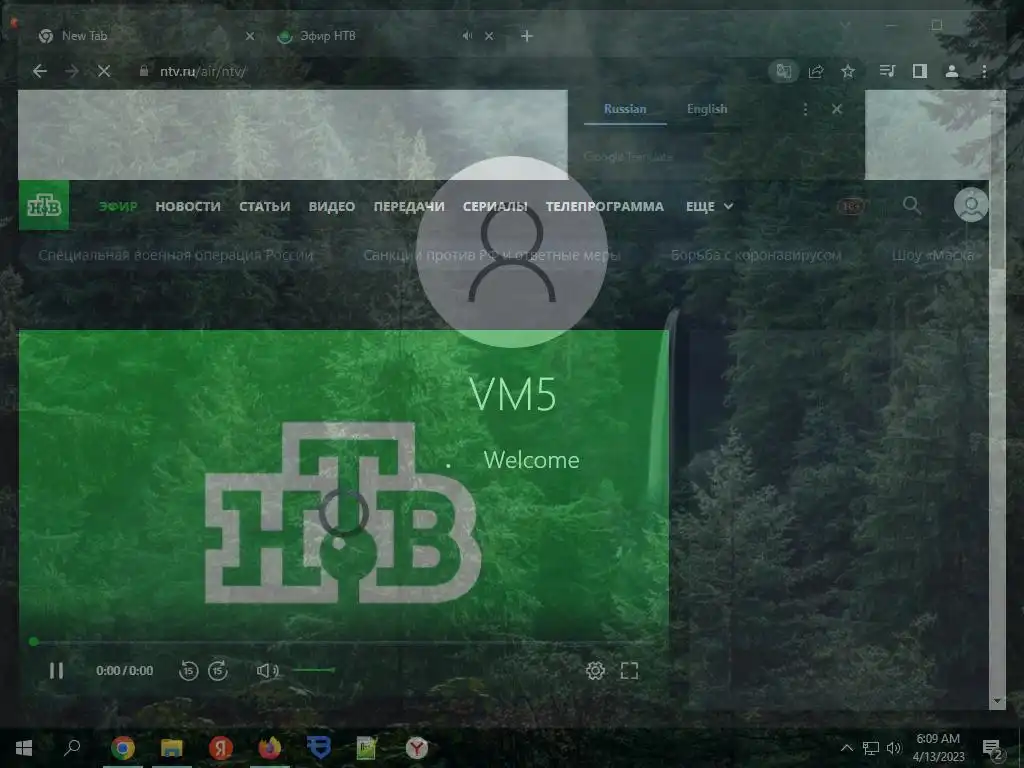The height and width of the screenshot is (768, 1024).
Task: Open Yandex app from taskbar
Action: 221,748
